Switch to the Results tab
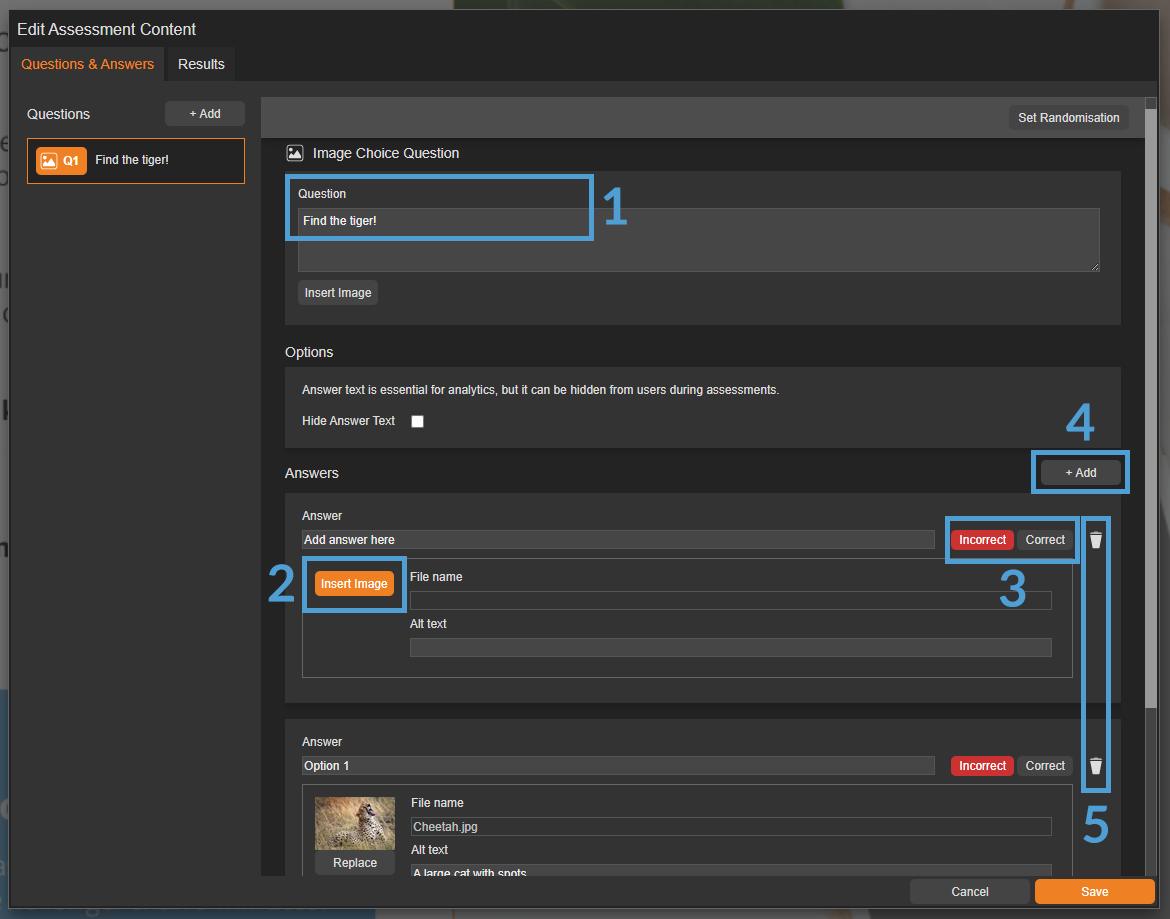 201,64
